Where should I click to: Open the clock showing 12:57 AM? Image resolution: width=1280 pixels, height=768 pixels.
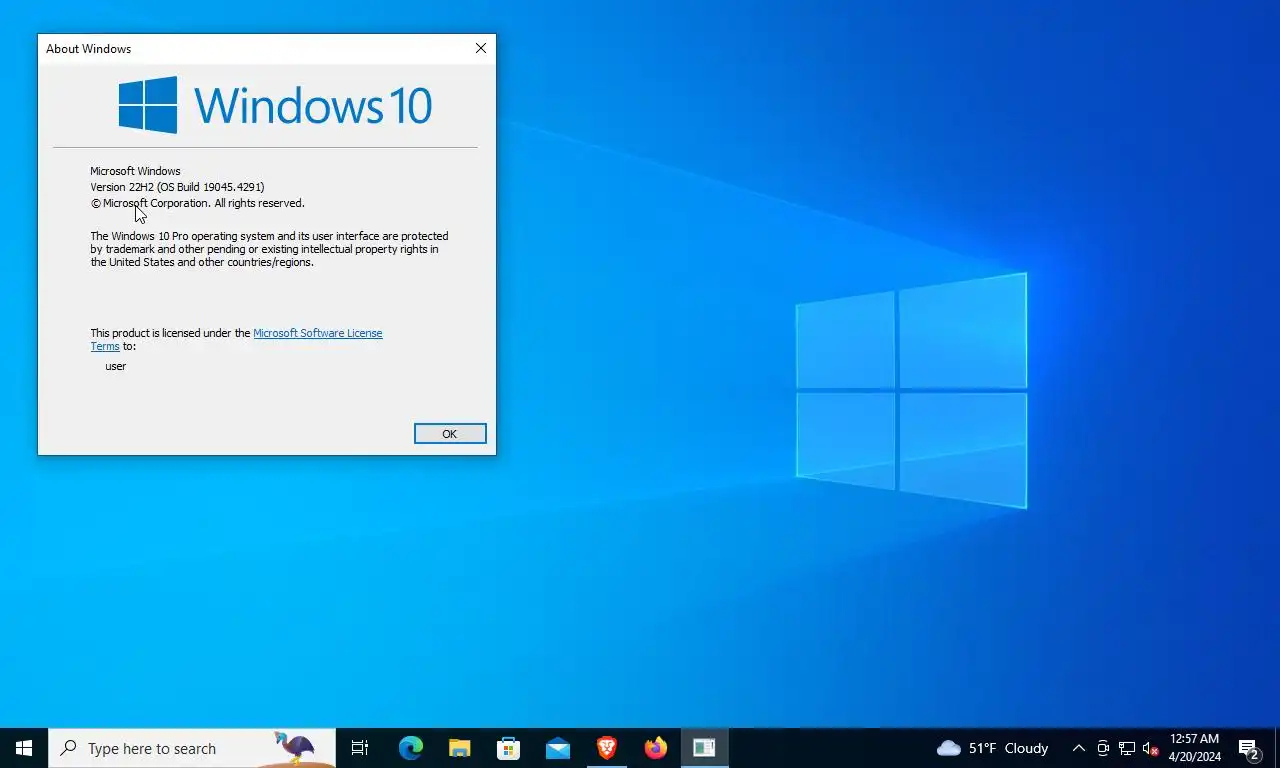click(x=1194, y=748)
